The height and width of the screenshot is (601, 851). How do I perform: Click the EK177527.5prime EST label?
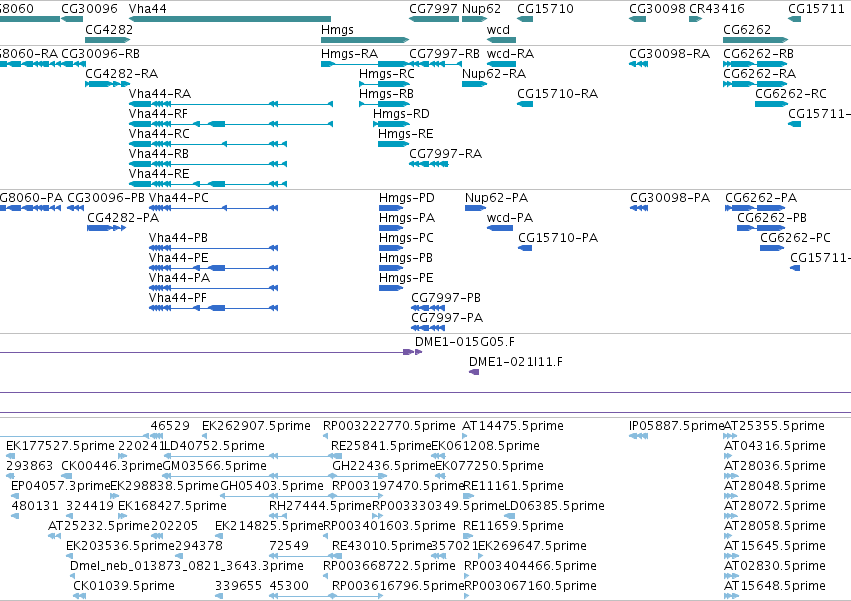(60, 446)
